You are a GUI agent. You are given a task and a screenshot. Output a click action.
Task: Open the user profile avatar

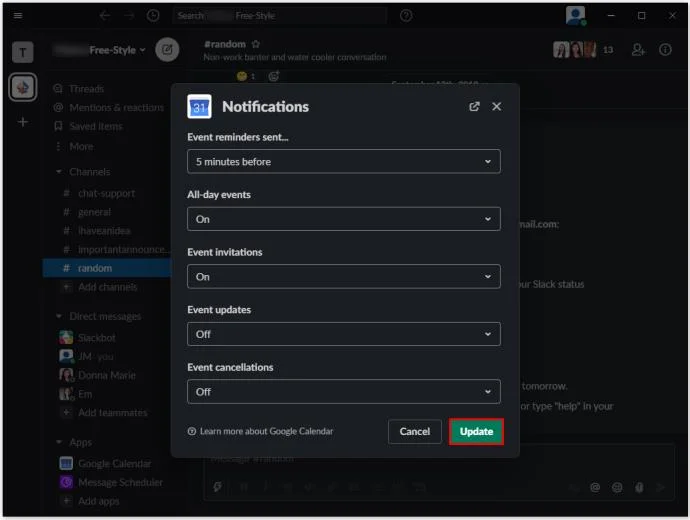point(576,15)
